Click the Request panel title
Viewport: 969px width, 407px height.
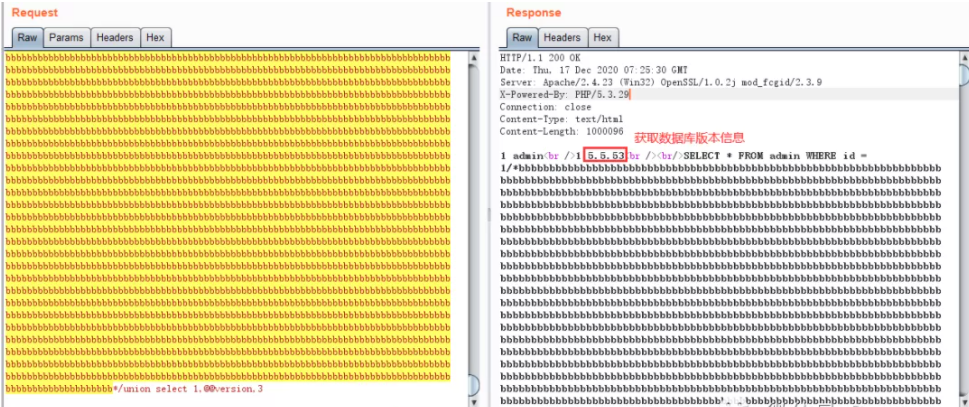point(35,13)
